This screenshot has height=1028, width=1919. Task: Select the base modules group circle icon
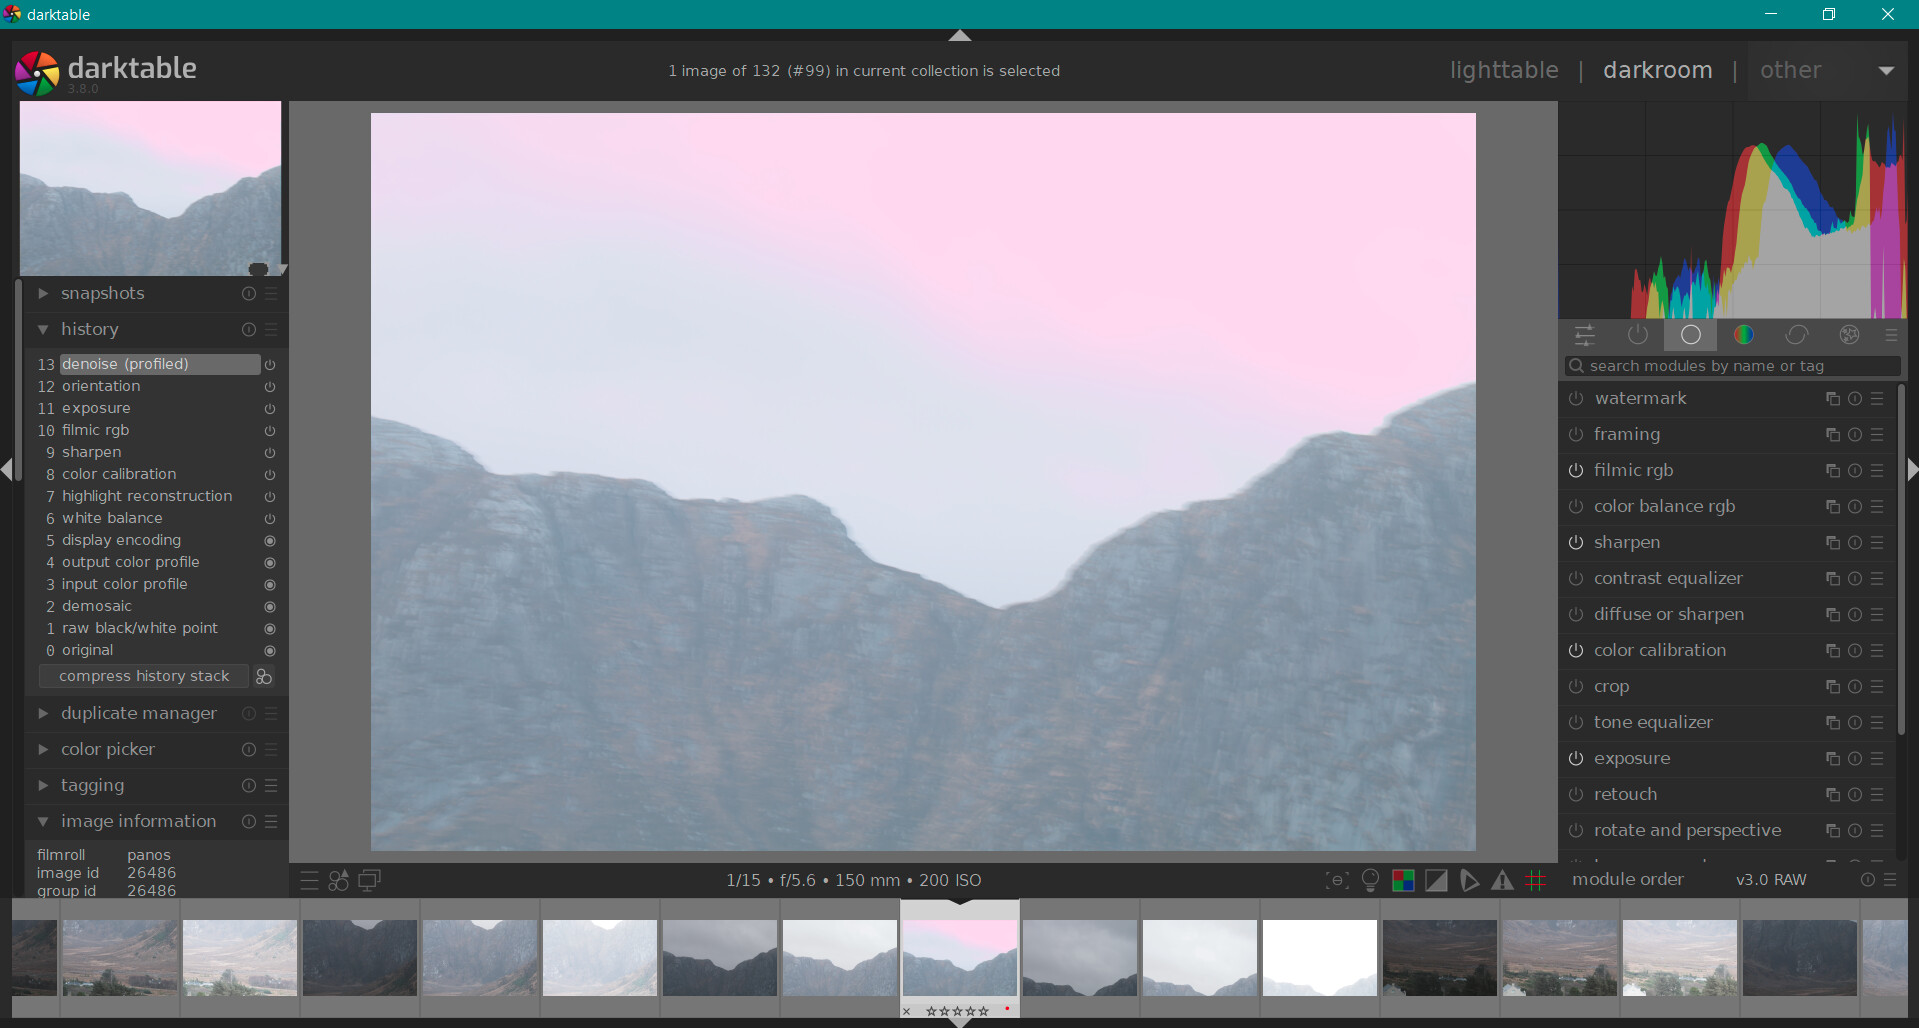pyautogui.click(x=1690, y=335)
